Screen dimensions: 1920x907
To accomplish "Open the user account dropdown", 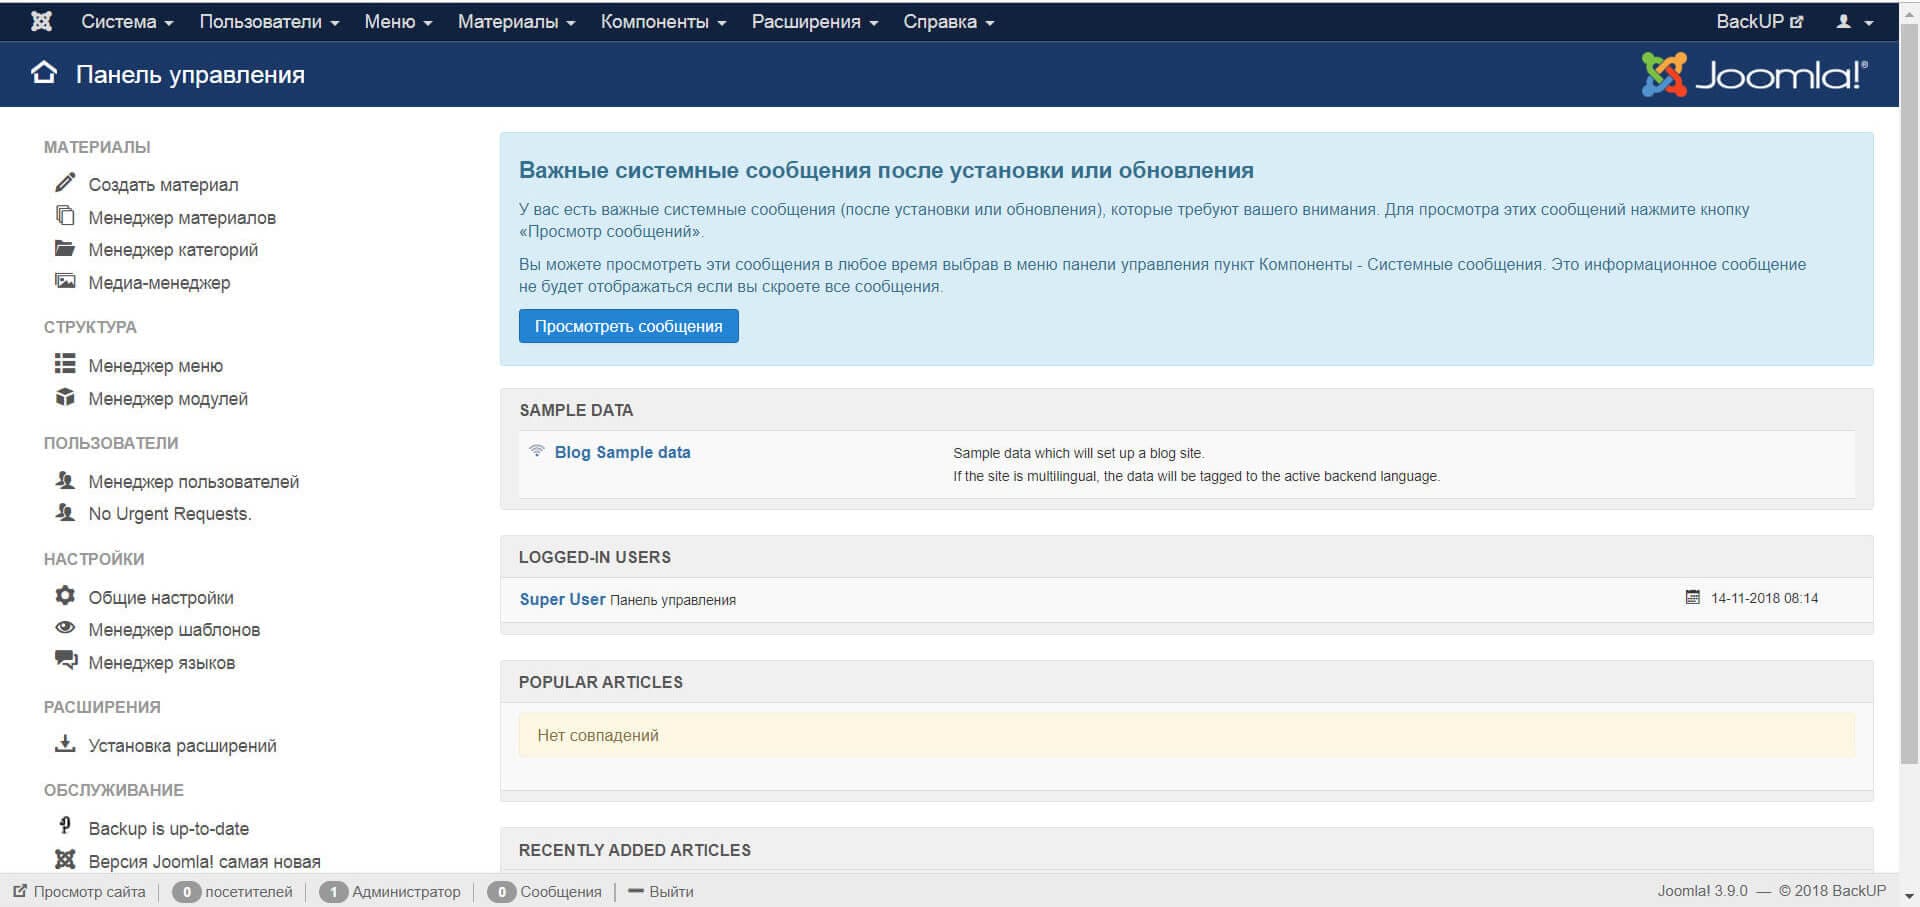I will pos(1854,21).
